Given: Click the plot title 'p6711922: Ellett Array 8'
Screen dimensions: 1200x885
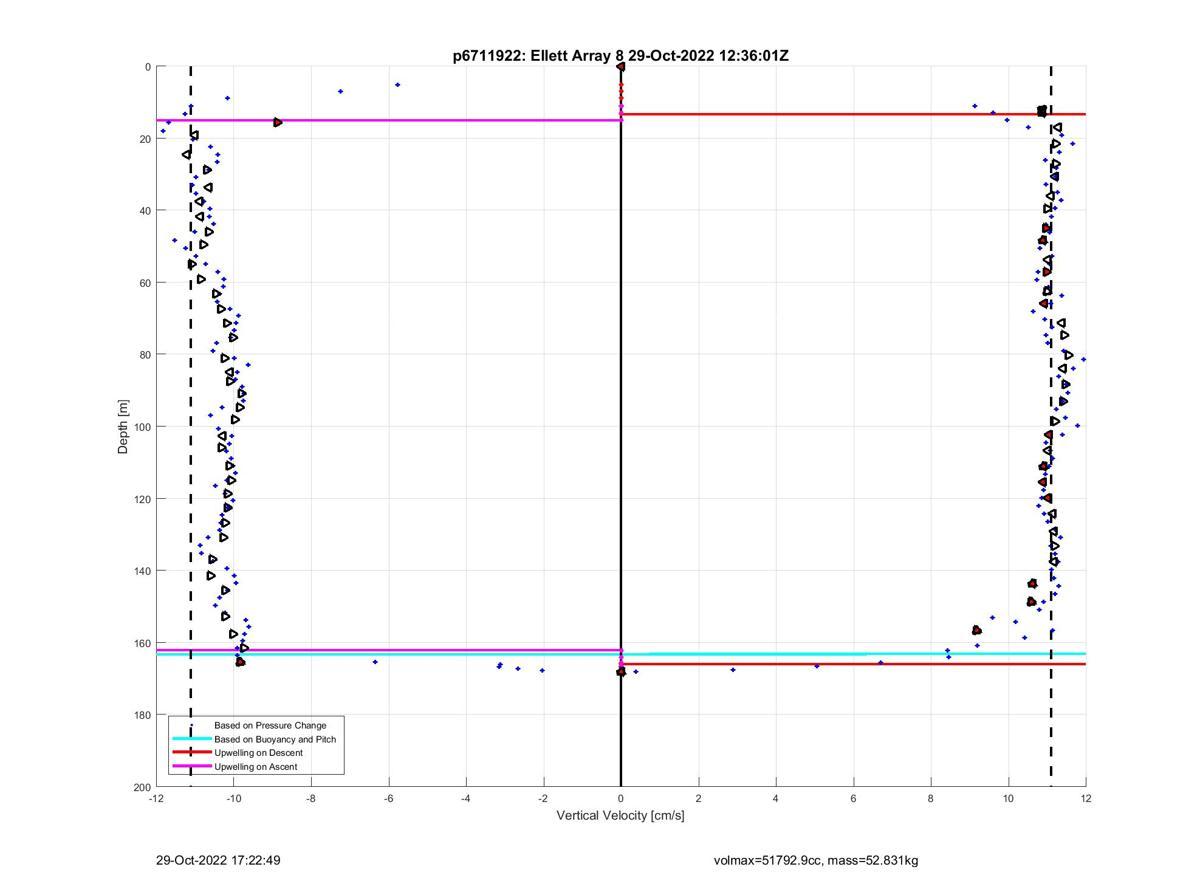Looking at the screenshot, I should (538, 56).
